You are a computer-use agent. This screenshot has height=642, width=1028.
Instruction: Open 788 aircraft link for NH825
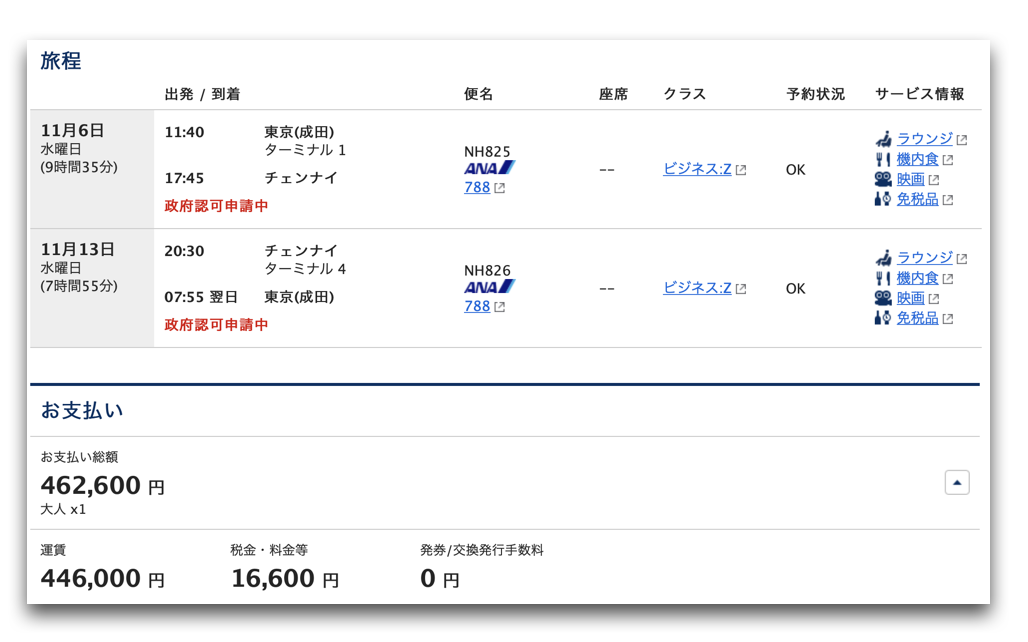click(477, 187)
